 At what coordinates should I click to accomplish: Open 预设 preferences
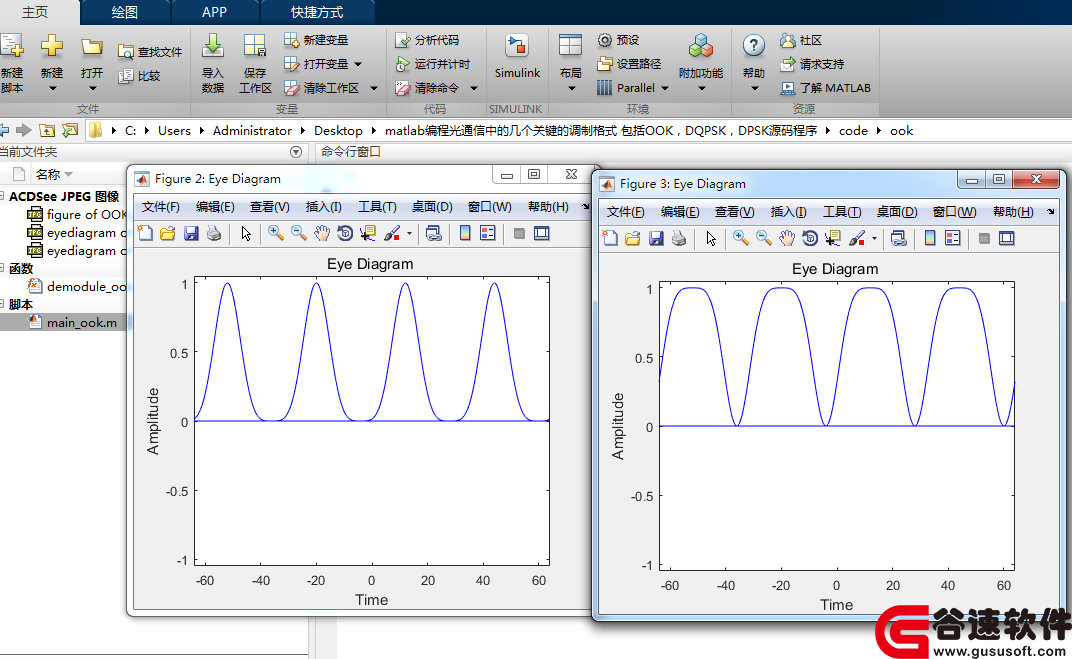(618, 40)
